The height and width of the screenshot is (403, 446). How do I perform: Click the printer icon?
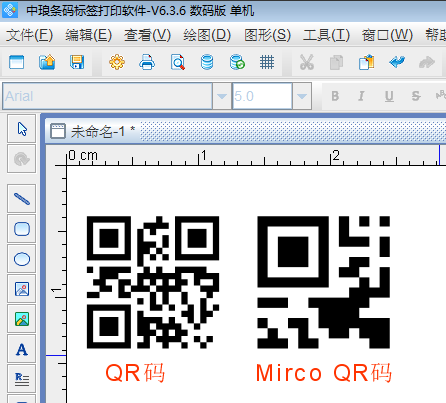(147, 62)
